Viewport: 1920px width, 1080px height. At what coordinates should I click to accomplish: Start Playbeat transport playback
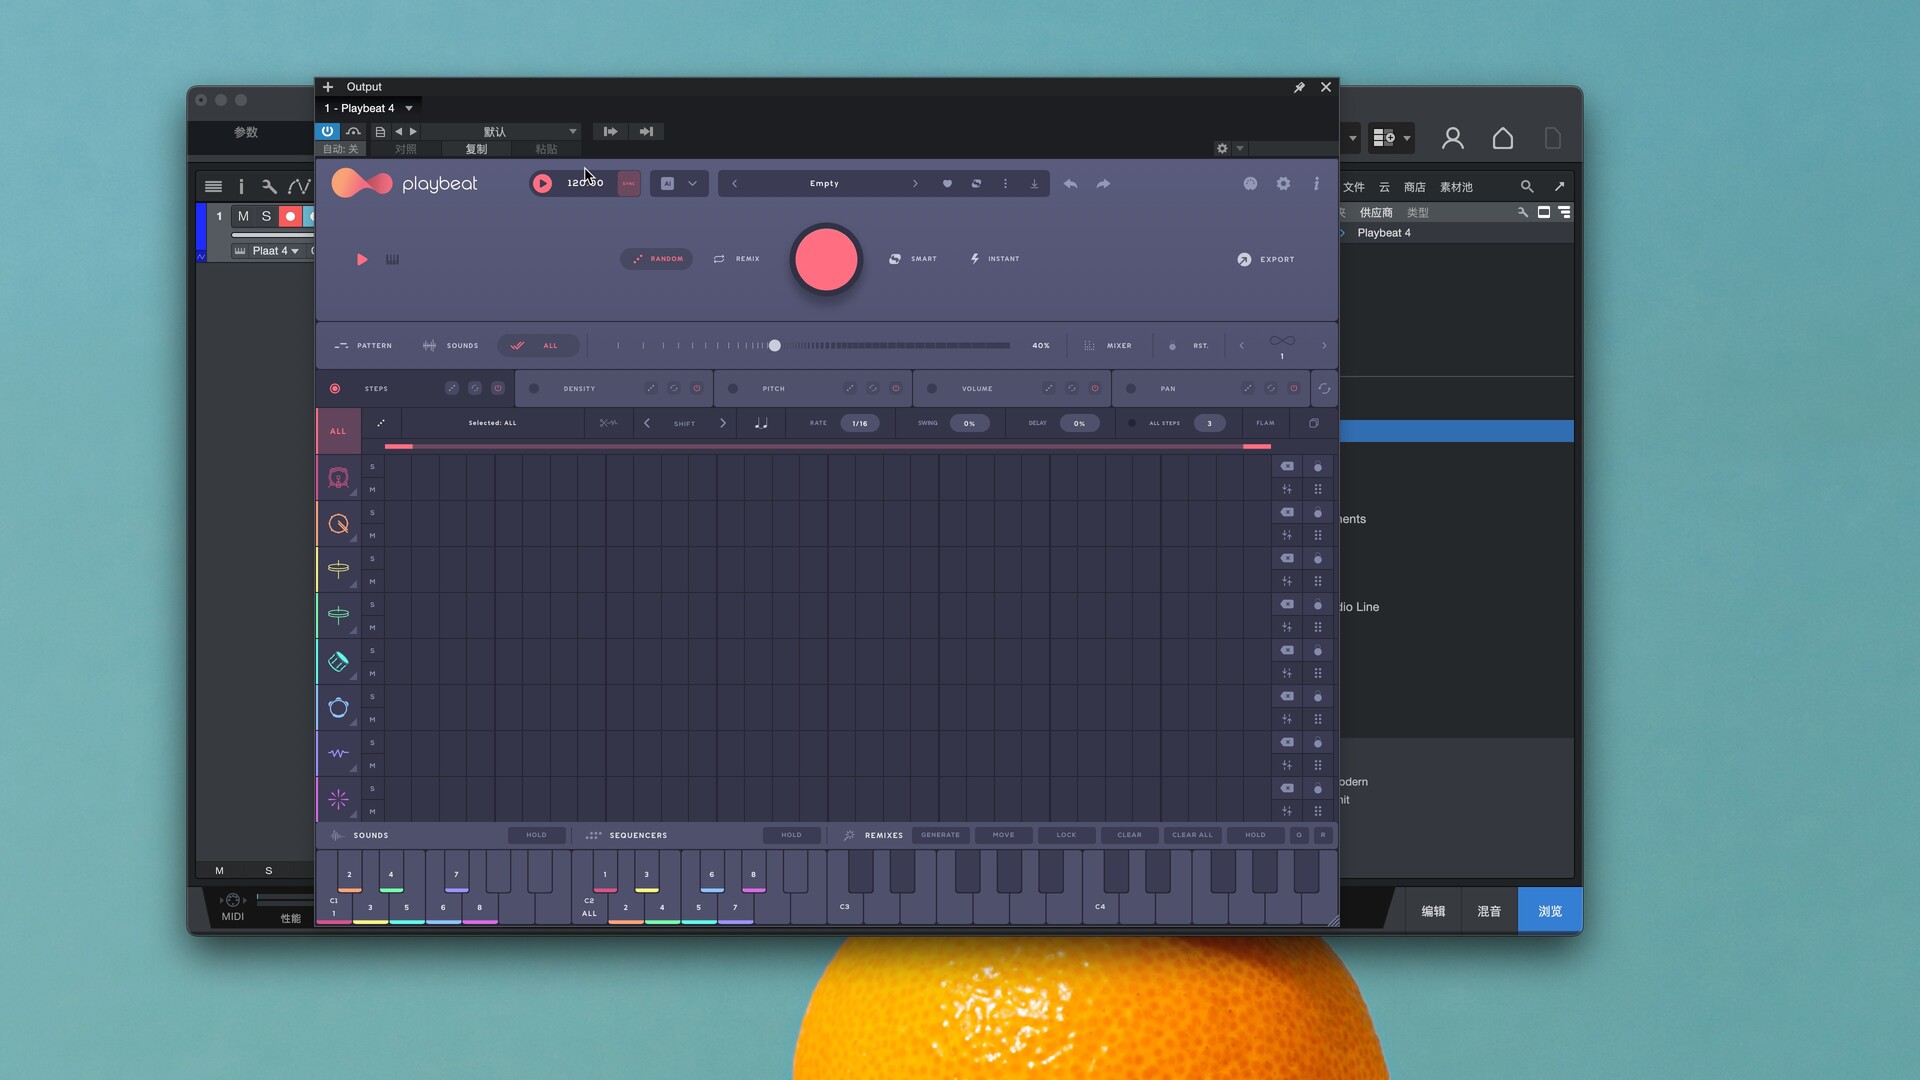[x=542, y=183]
